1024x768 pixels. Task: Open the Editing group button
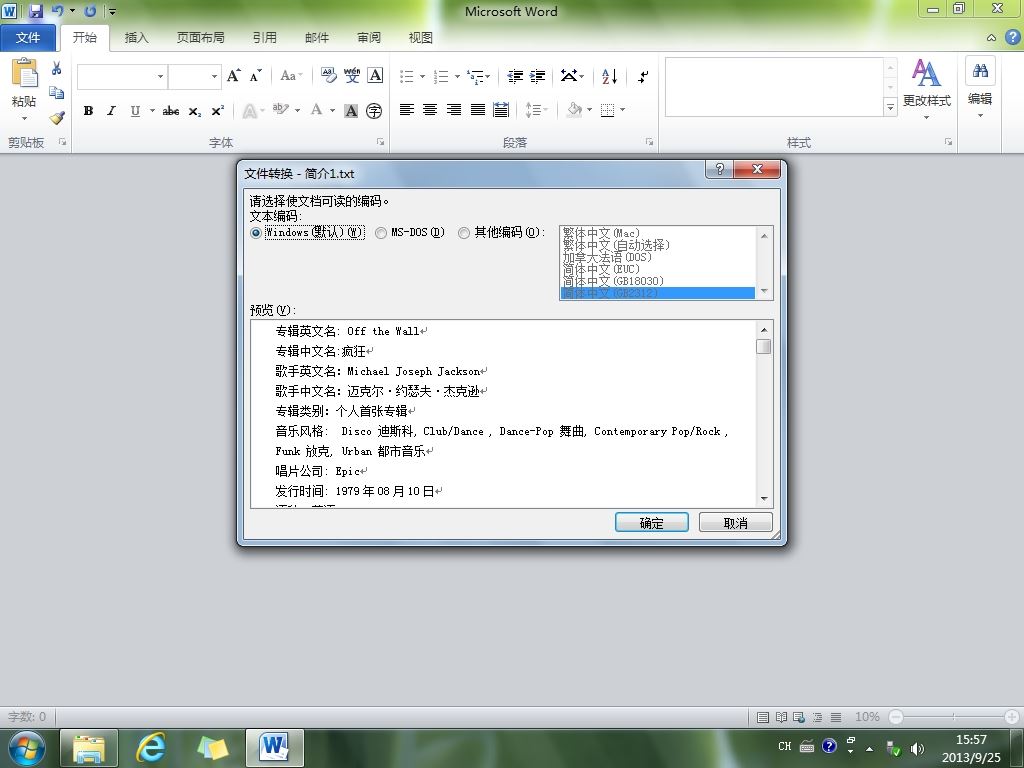point(980,88)
